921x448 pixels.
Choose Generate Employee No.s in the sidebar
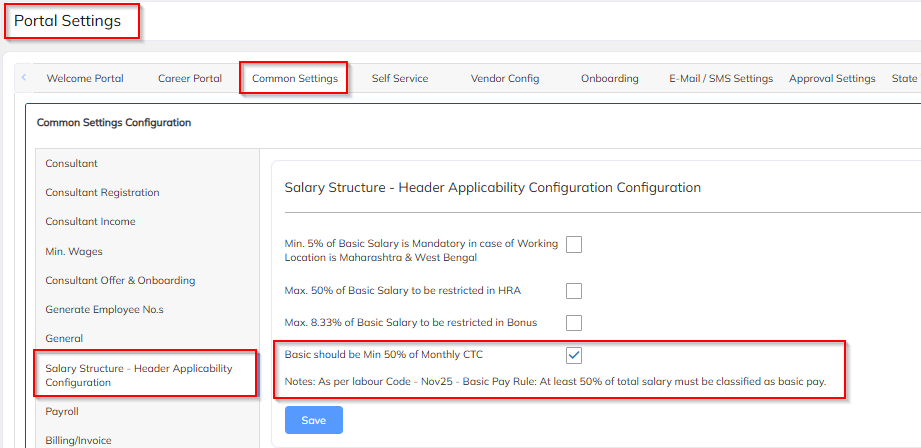[x=104, y=309]
